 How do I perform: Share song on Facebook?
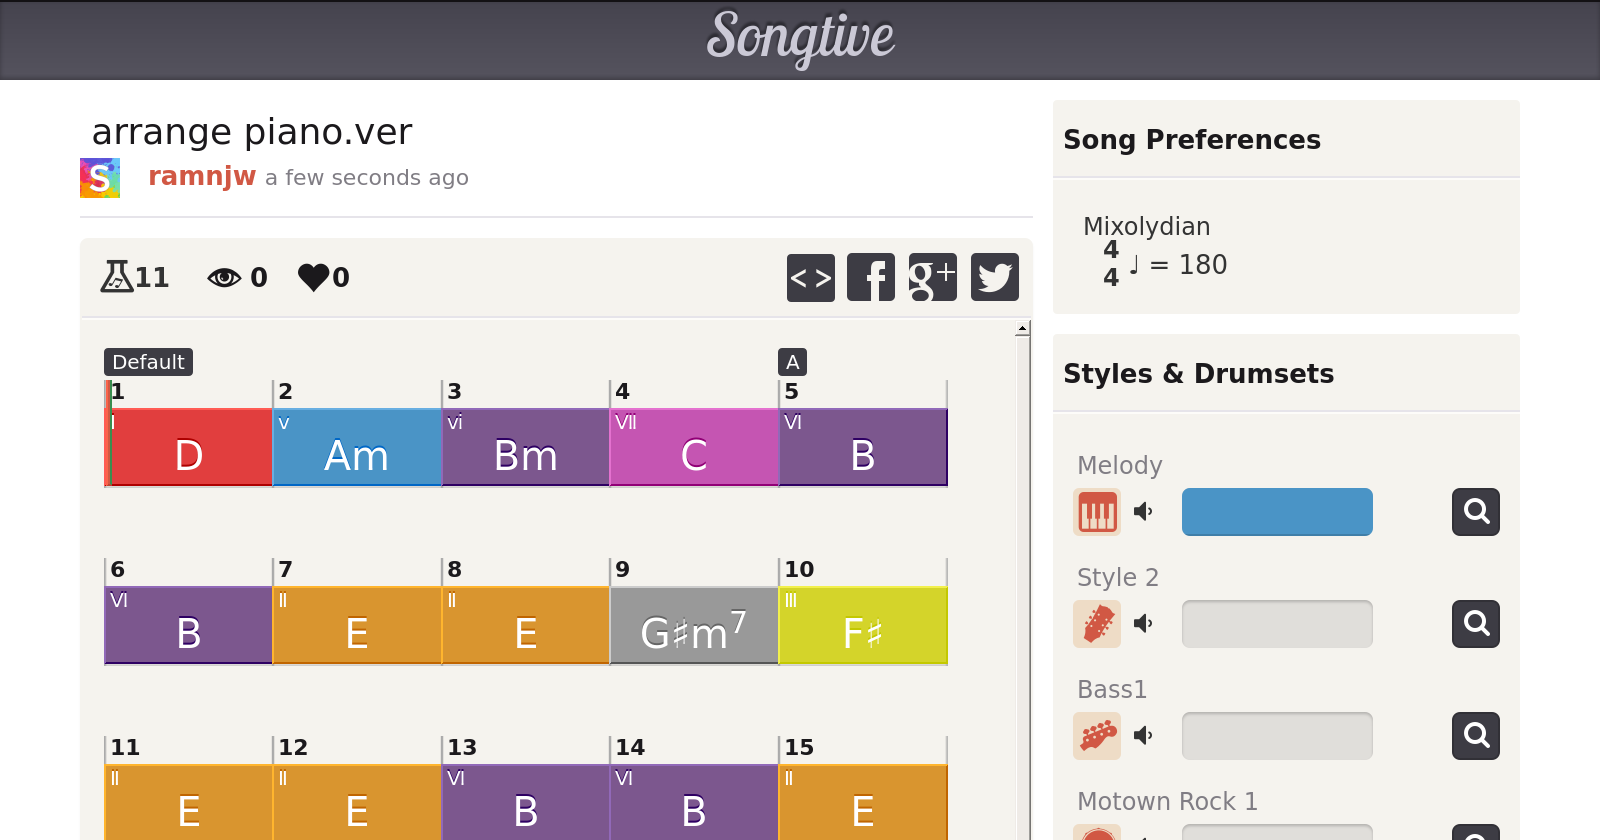(871, 277)
